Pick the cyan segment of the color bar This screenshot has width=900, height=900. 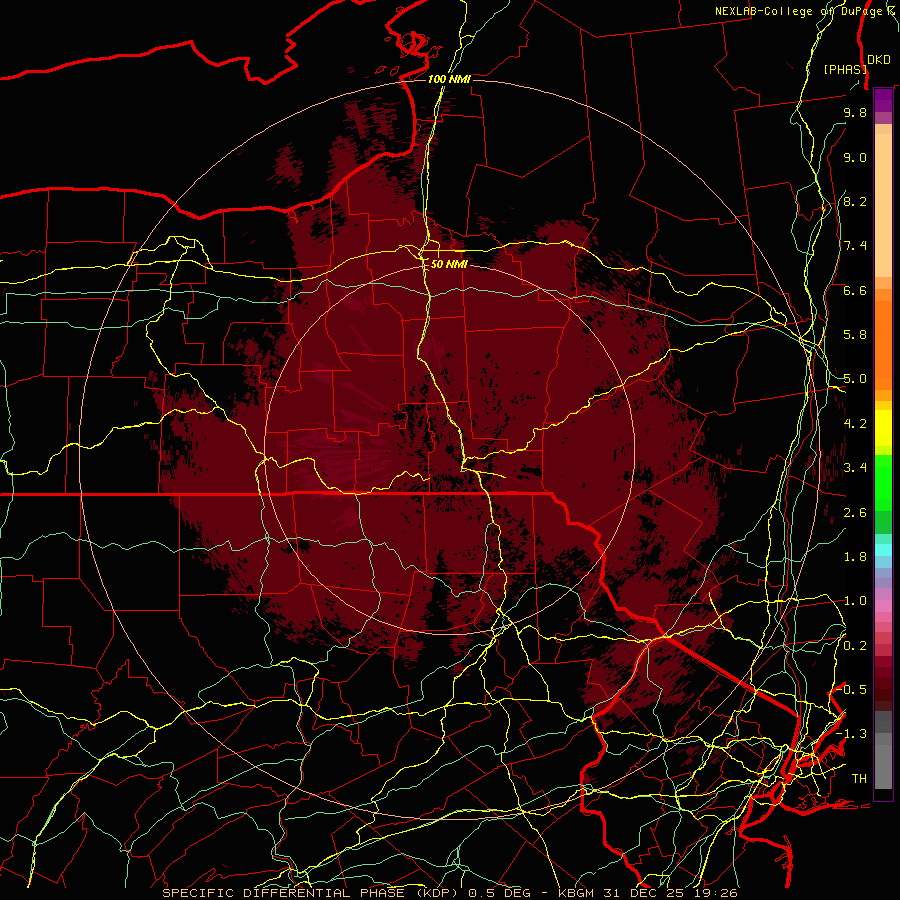coord(883,550)
